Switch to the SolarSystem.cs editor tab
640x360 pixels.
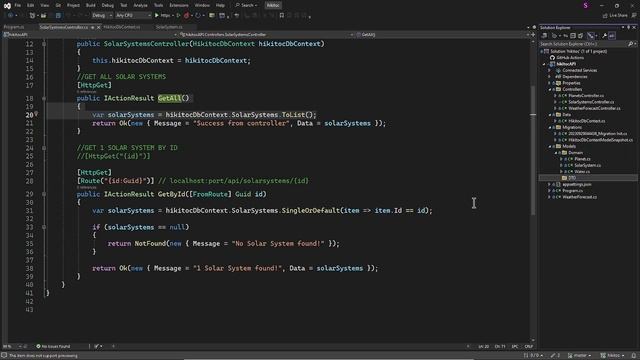click(169, 27)
